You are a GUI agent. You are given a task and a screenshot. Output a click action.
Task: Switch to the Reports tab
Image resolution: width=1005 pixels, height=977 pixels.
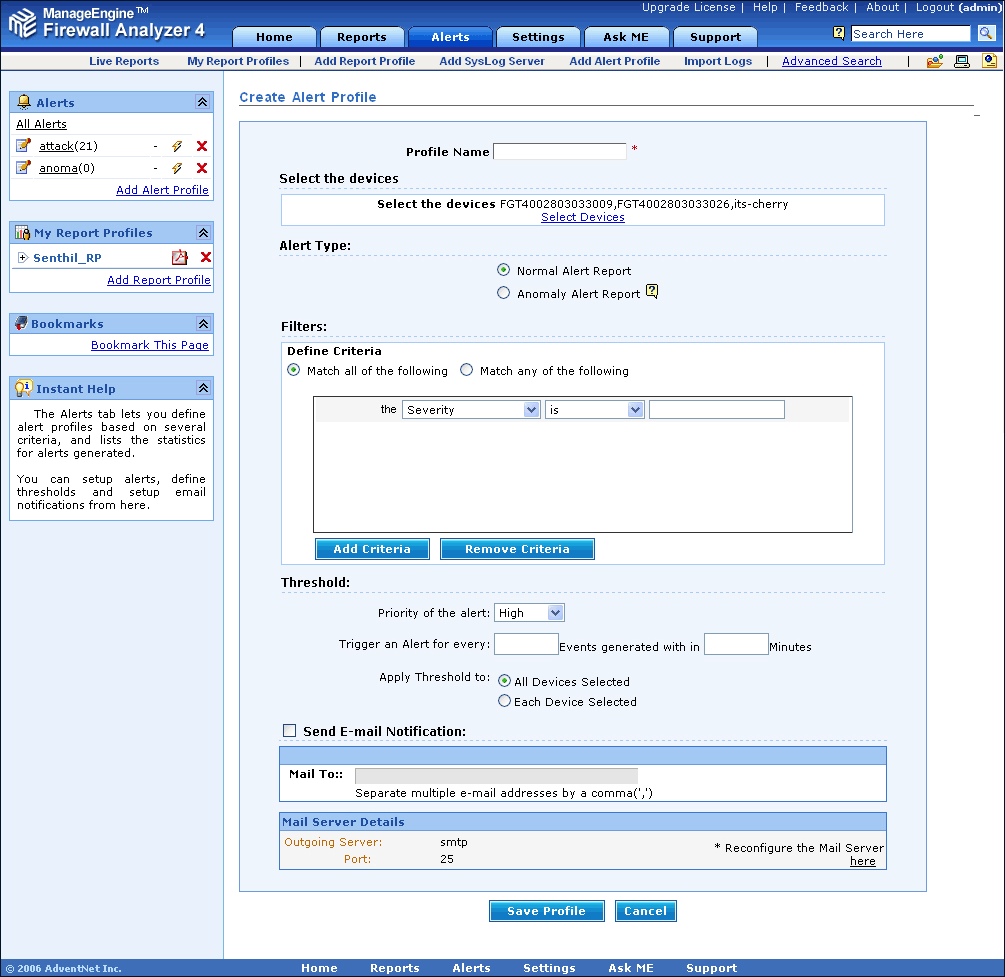tap(361, 37)
